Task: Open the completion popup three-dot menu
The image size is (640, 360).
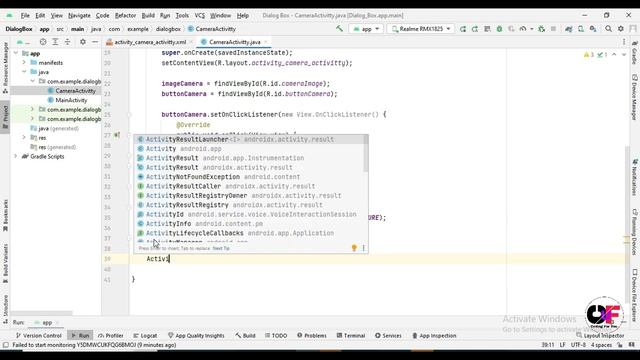Action: coord(363,248)
